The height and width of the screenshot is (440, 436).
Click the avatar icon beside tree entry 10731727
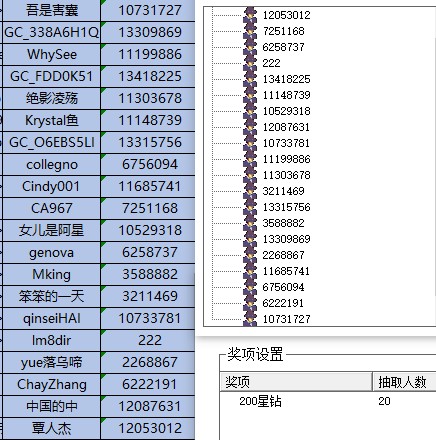coord(250,319)
